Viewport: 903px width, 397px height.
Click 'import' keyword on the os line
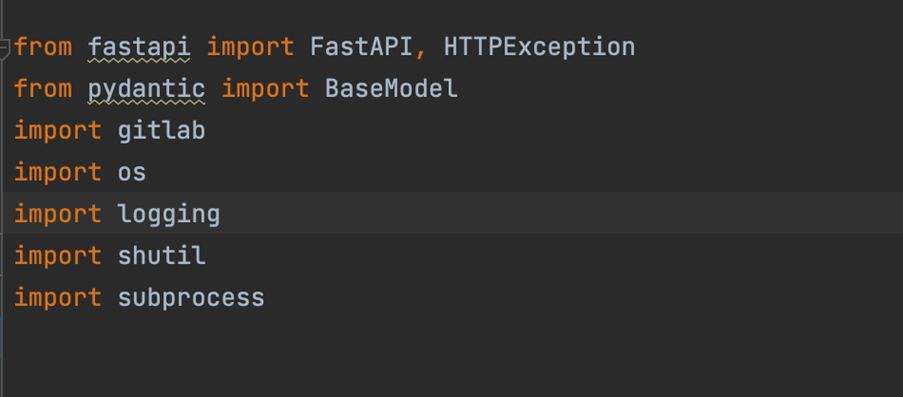58,173
